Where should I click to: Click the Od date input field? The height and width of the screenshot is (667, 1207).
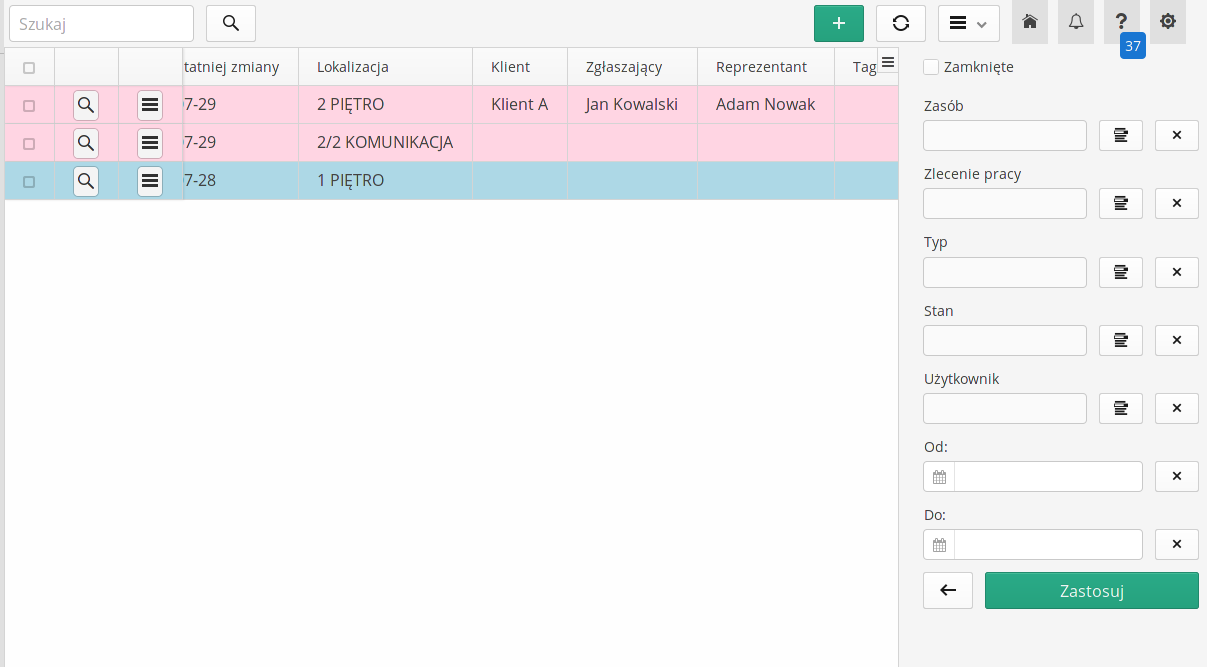point(1047,476)
